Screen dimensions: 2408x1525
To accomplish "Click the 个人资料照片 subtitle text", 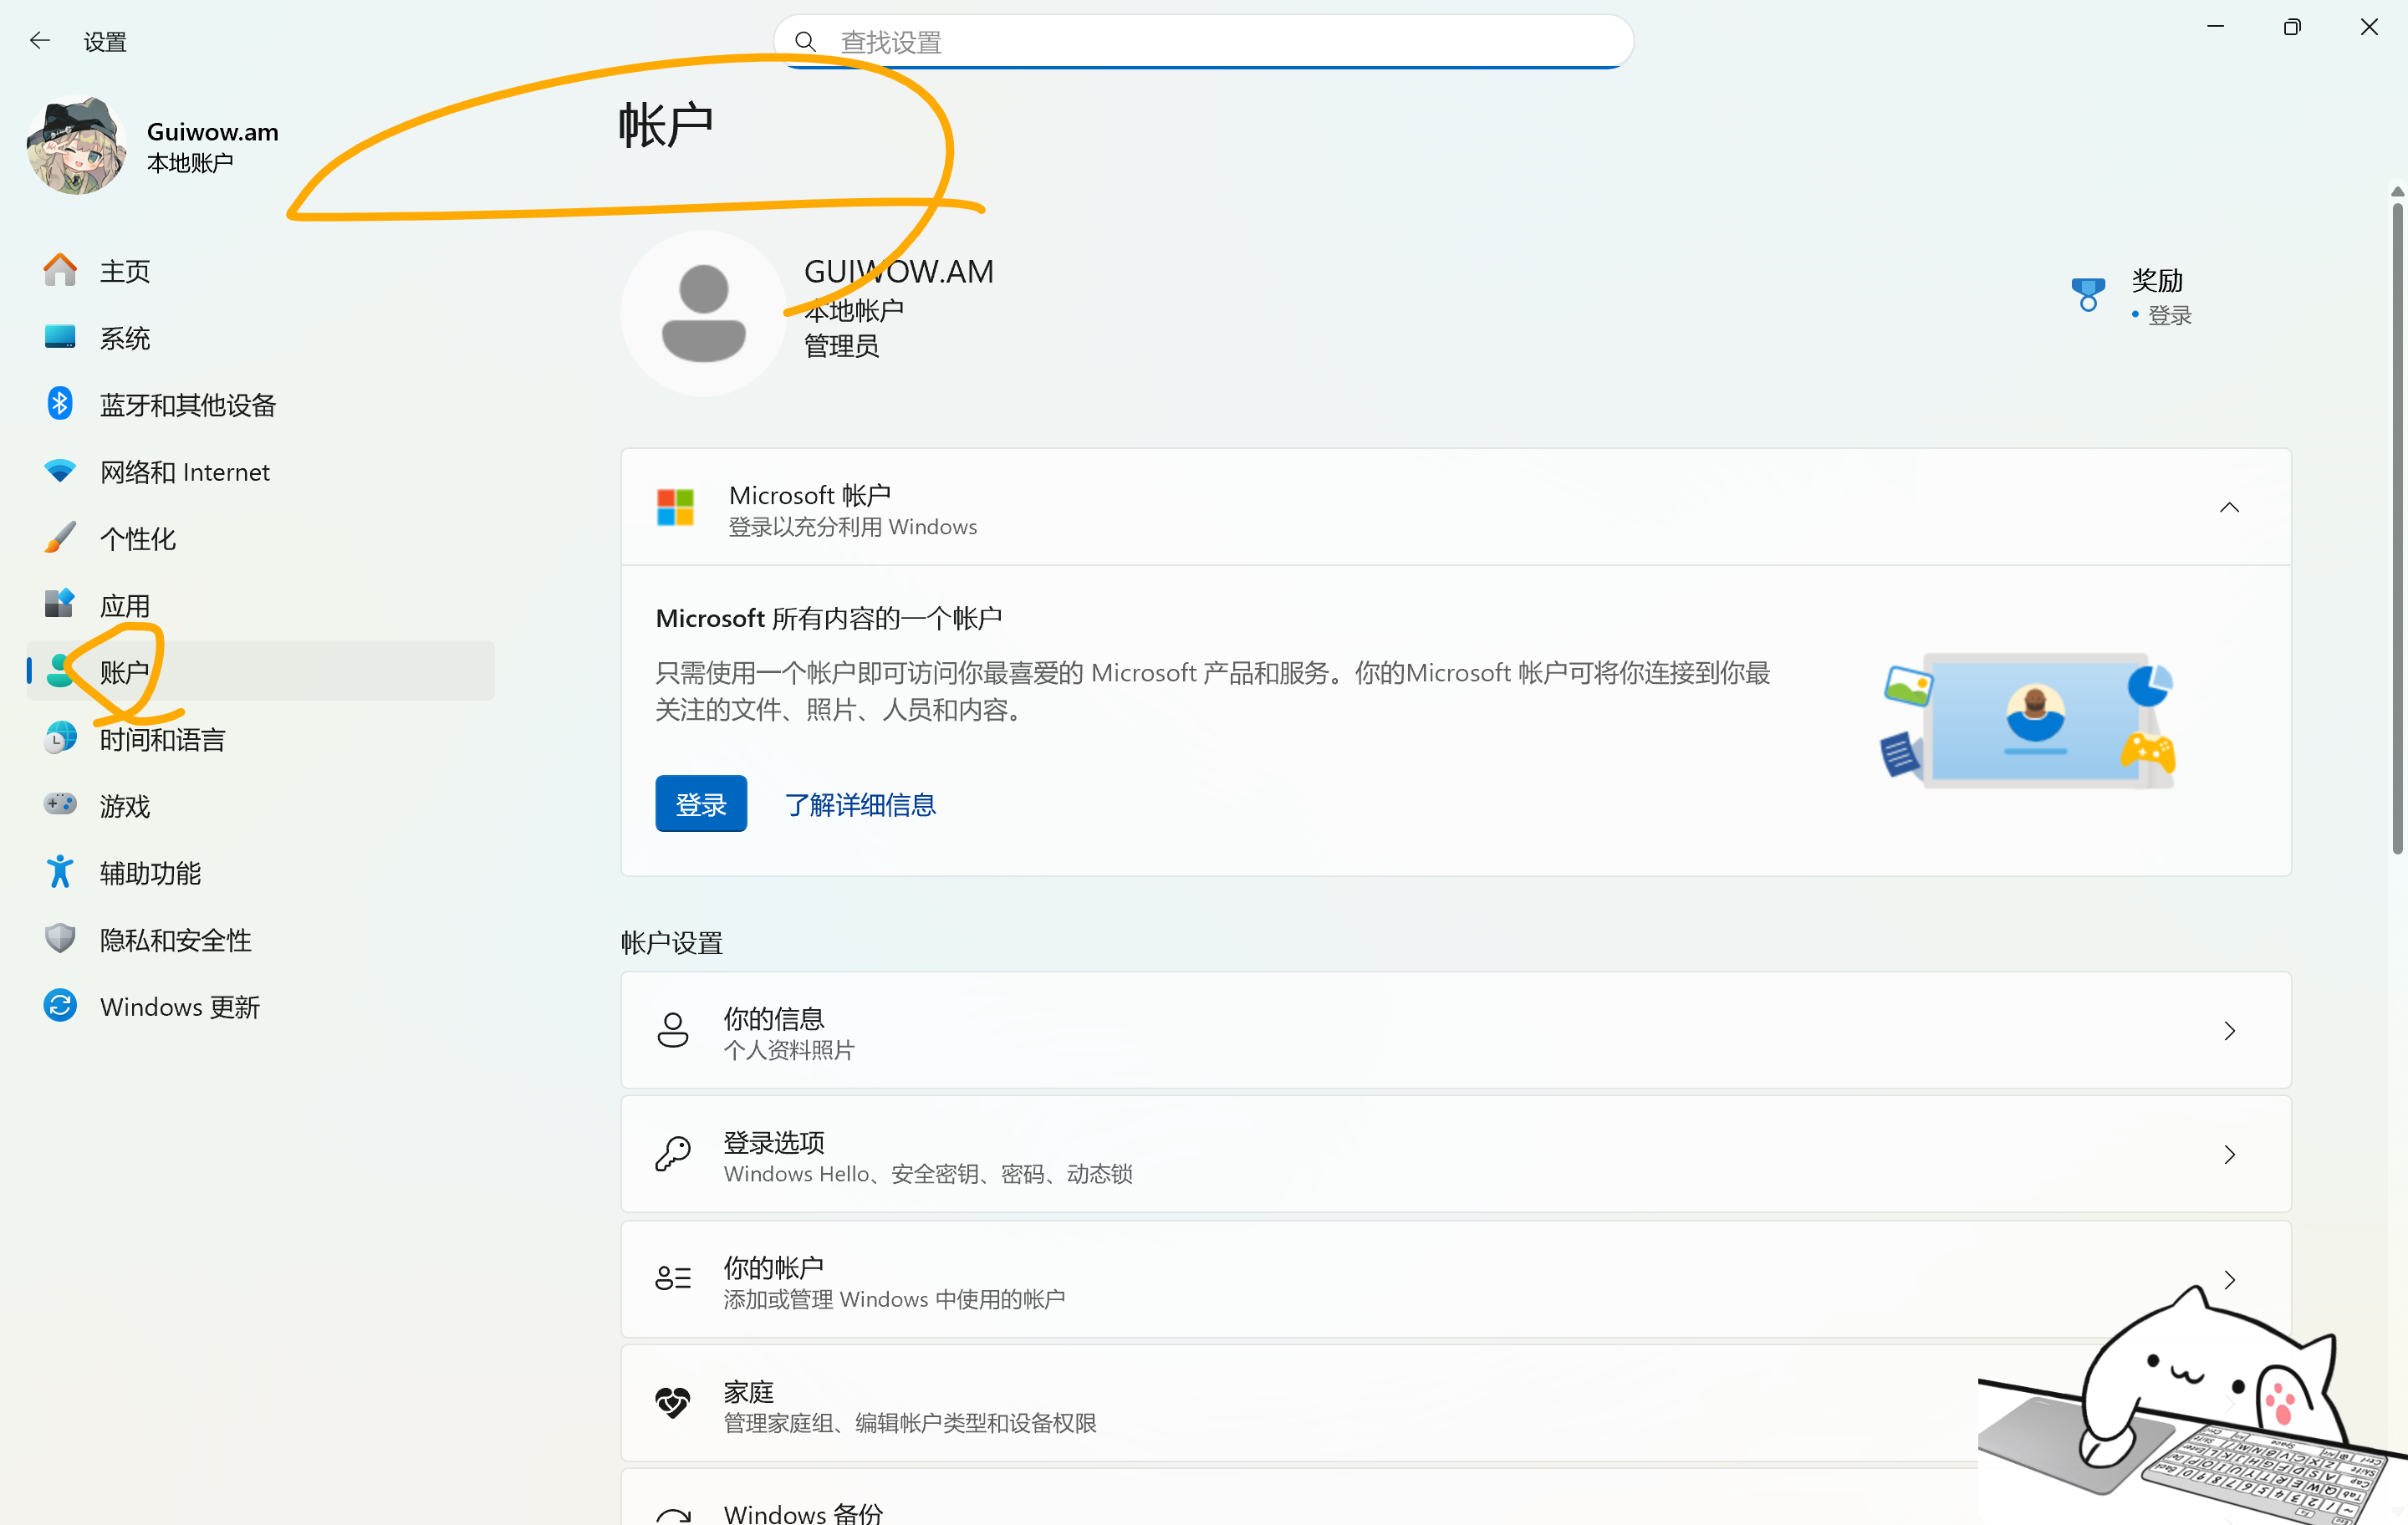I will click(x=789, y=1050).
